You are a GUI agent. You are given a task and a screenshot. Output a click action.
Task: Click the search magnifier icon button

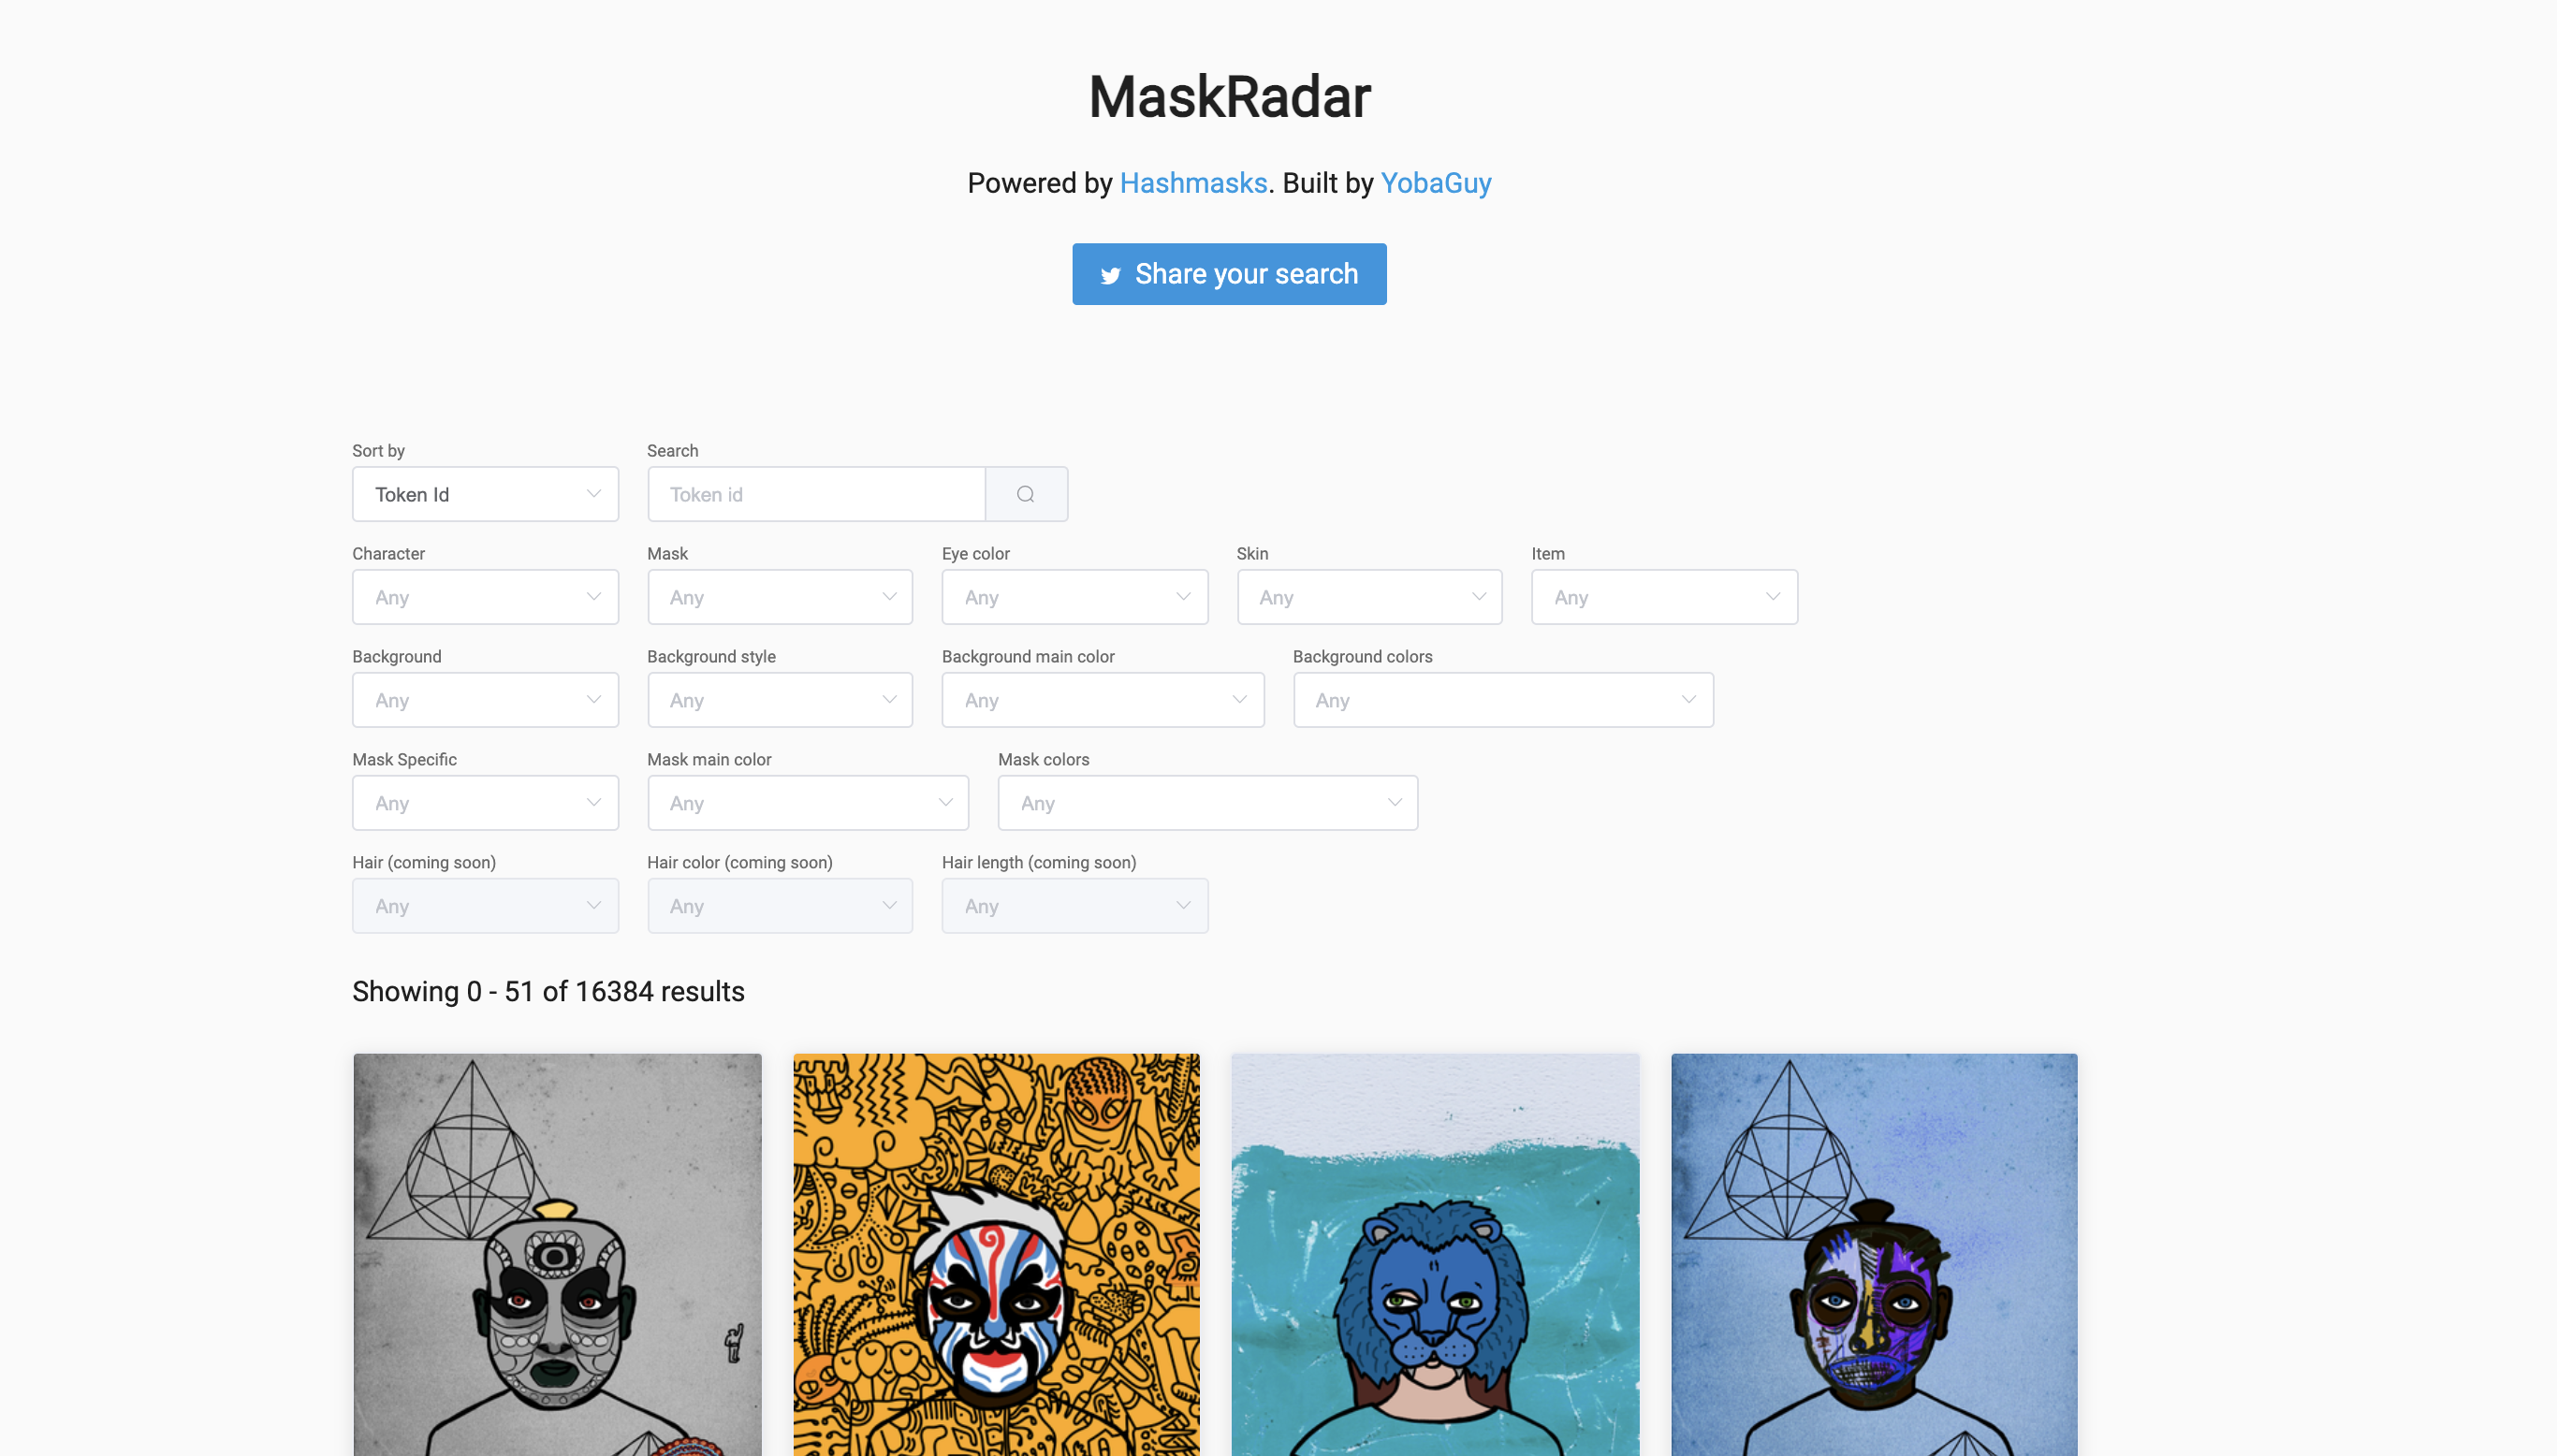coord(1026,494)
